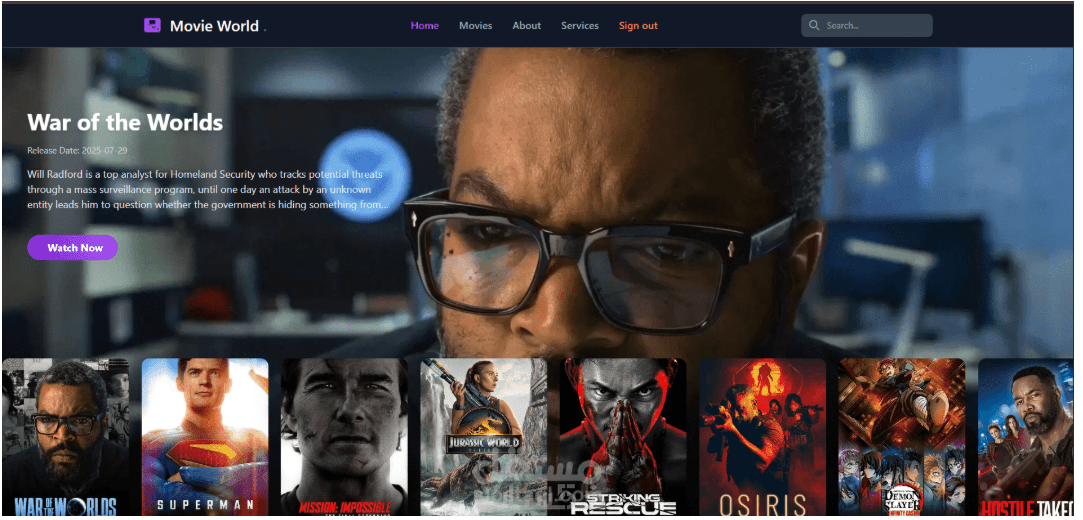Click the Movie World brand title

[x=214, y=26]
